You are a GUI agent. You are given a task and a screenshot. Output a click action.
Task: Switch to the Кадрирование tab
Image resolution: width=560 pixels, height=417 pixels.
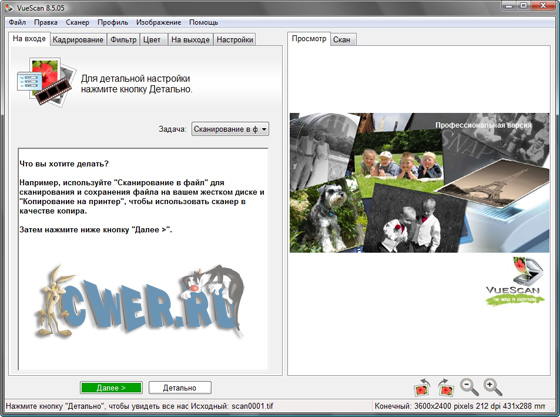click(x=78, y=40)
